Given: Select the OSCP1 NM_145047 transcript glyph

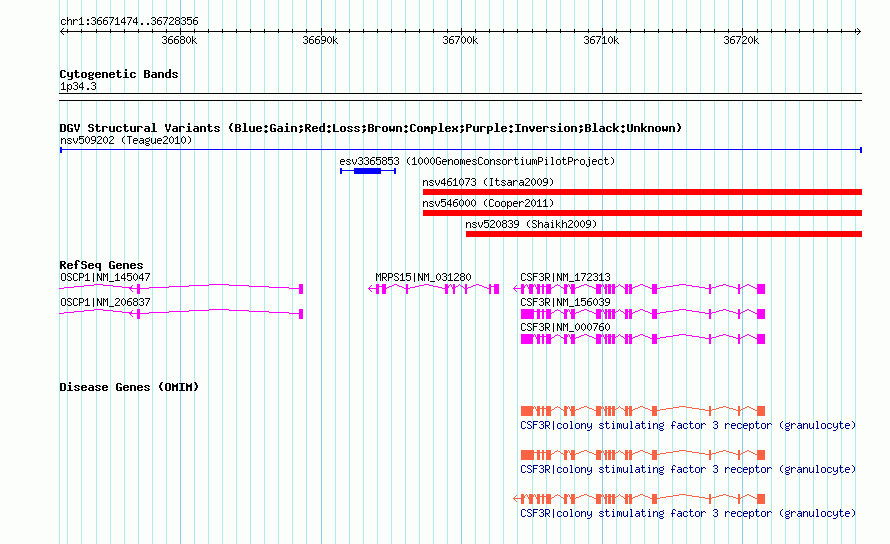Looking at the screenshot, I should point(182,288).
